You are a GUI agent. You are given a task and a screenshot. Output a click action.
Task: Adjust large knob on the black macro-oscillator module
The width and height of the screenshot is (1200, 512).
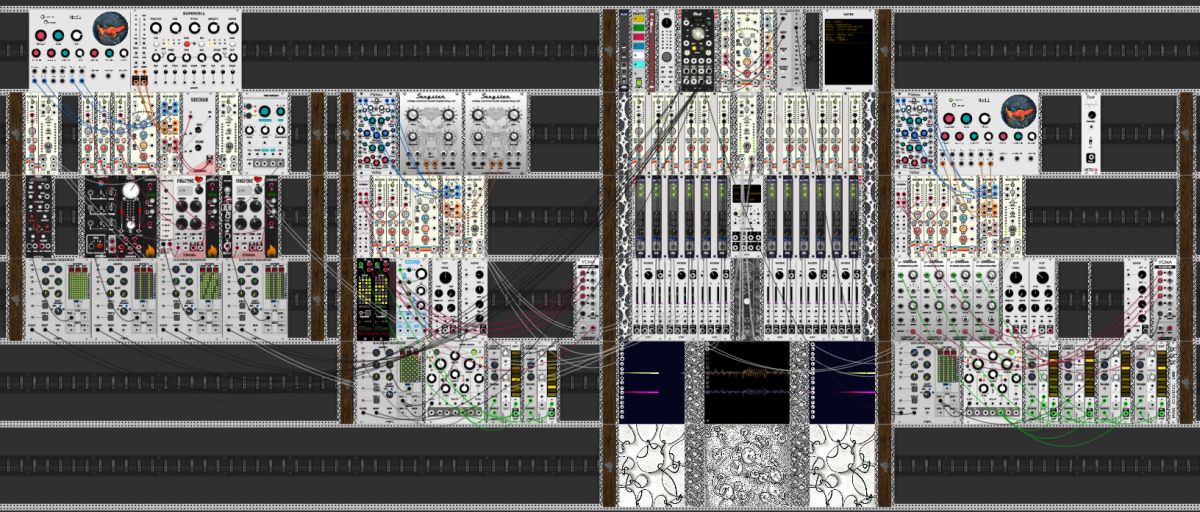pos(698,33)
